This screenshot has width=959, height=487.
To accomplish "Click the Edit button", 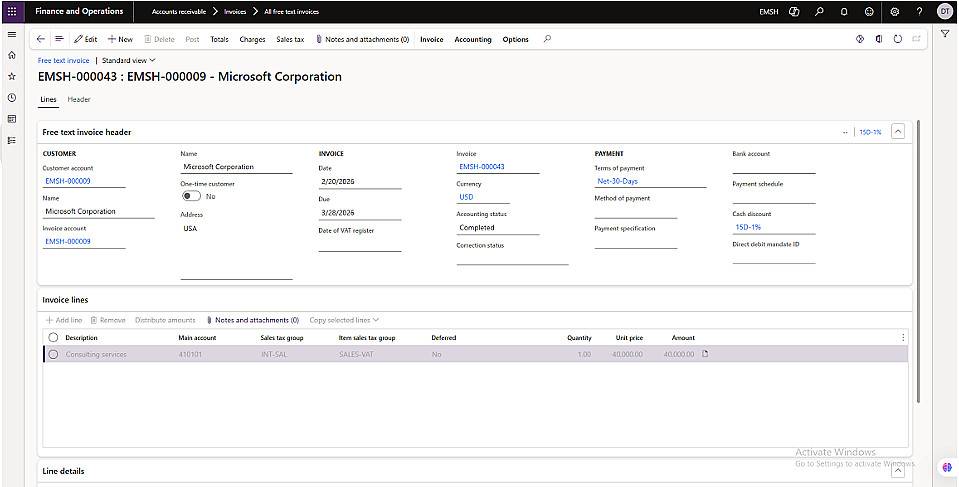I will [x=85, y=39].
